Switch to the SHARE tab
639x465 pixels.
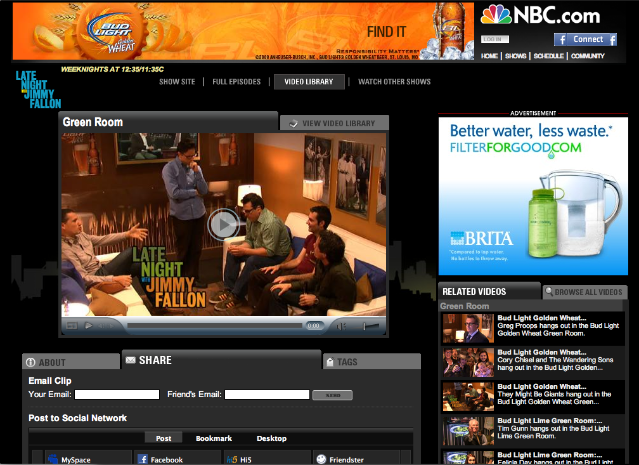coord(221,360)
